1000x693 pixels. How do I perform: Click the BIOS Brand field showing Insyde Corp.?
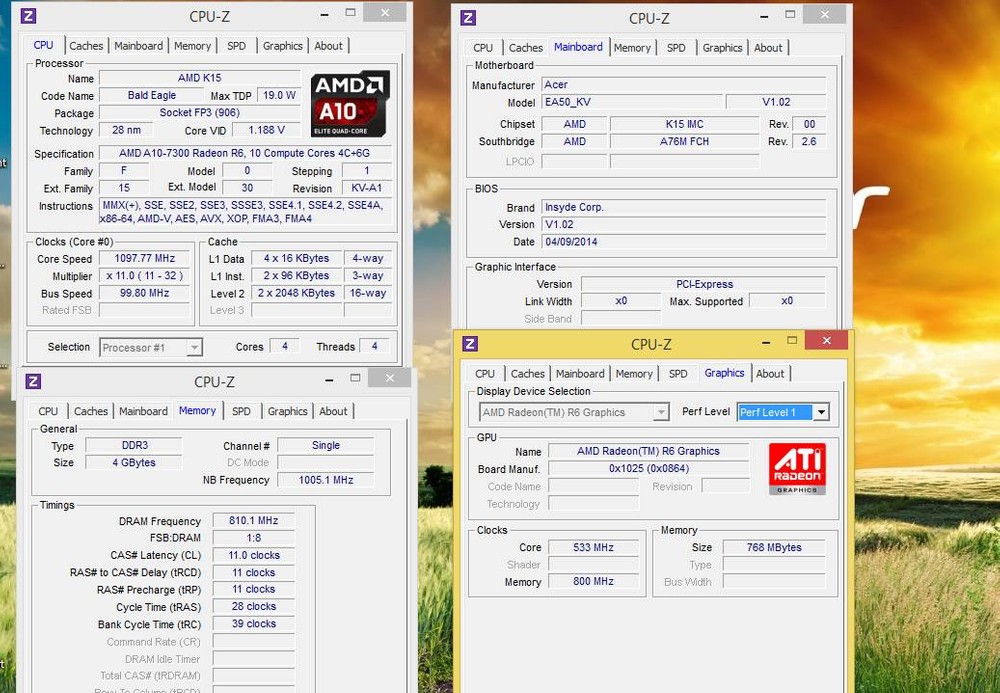click(683, 207)
